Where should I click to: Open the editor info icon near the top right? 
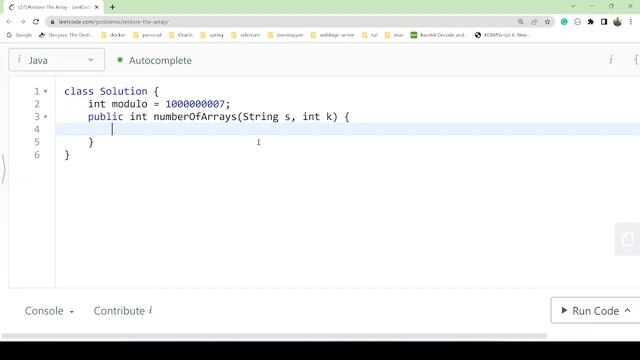611,60
